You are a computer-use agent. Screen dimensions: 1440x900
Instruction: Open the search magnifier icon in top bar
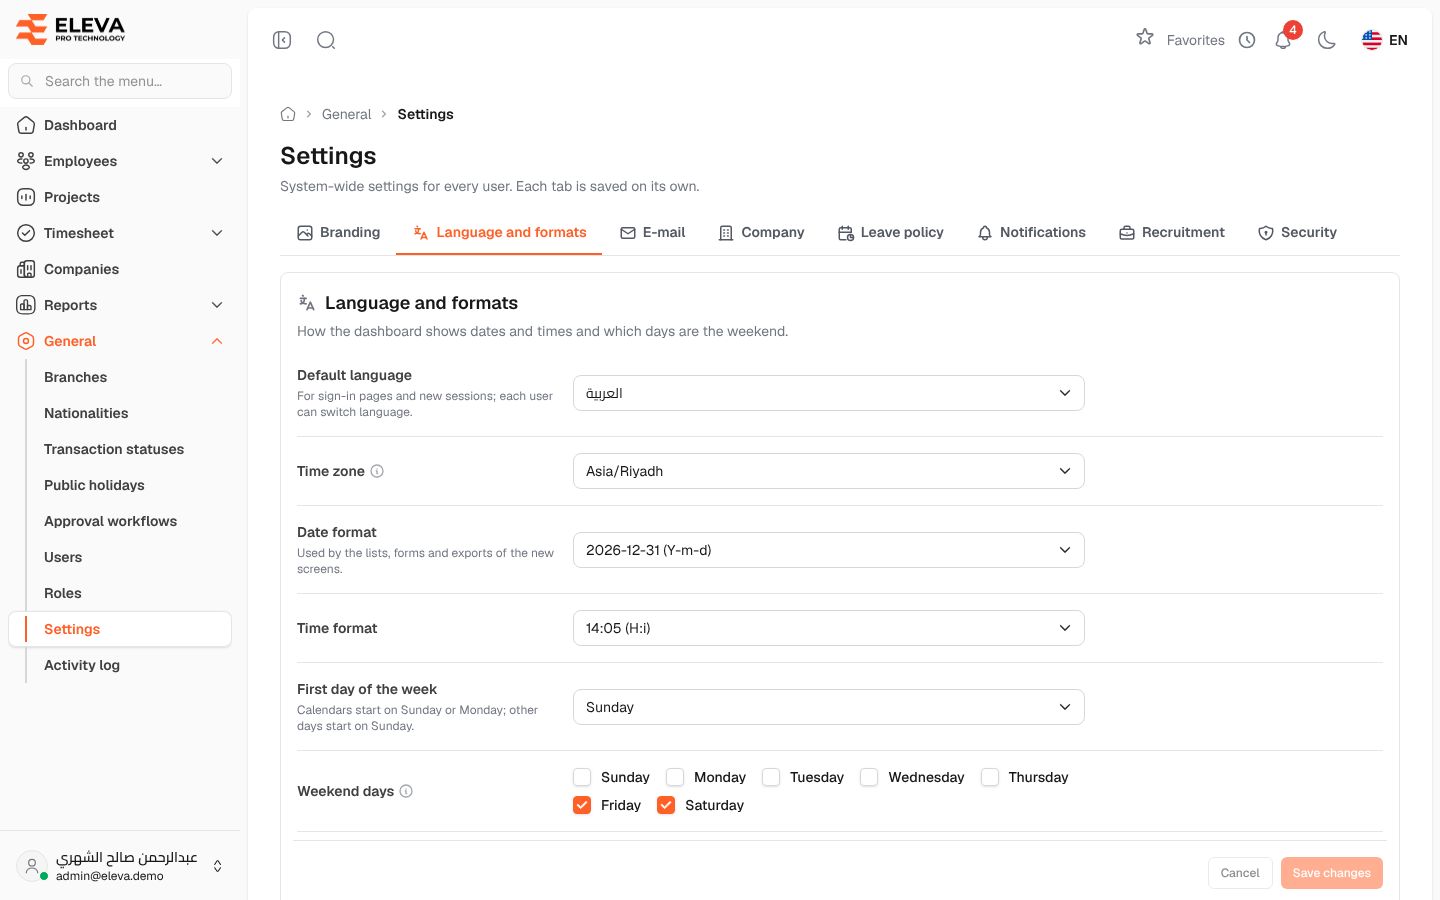326,40
